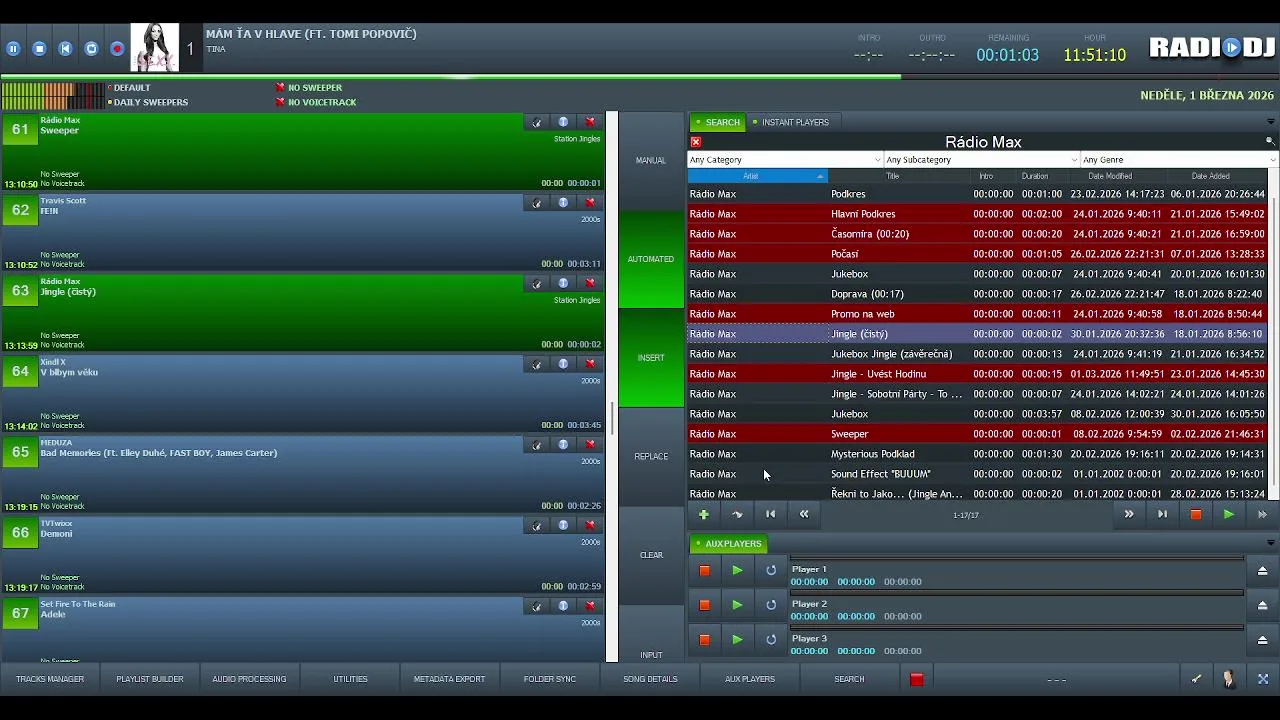Image resolution: width=1280 pixels, height=720 pixels.
Task: Open SONG DETAILS
Action: (650, 679)
